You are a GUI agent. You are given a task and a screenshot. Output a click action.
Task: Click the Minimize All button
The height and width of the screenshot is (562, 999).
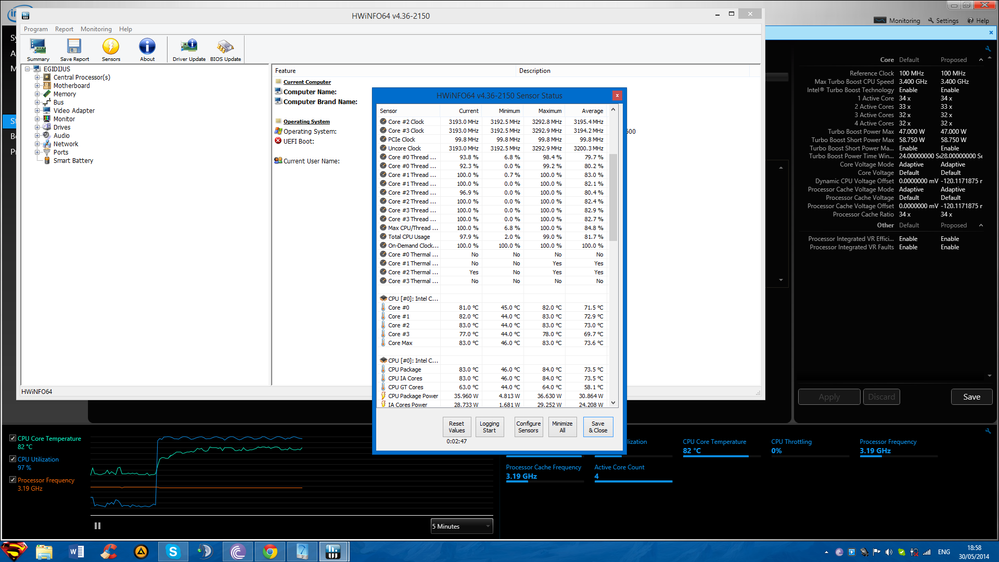pos(562,426)
